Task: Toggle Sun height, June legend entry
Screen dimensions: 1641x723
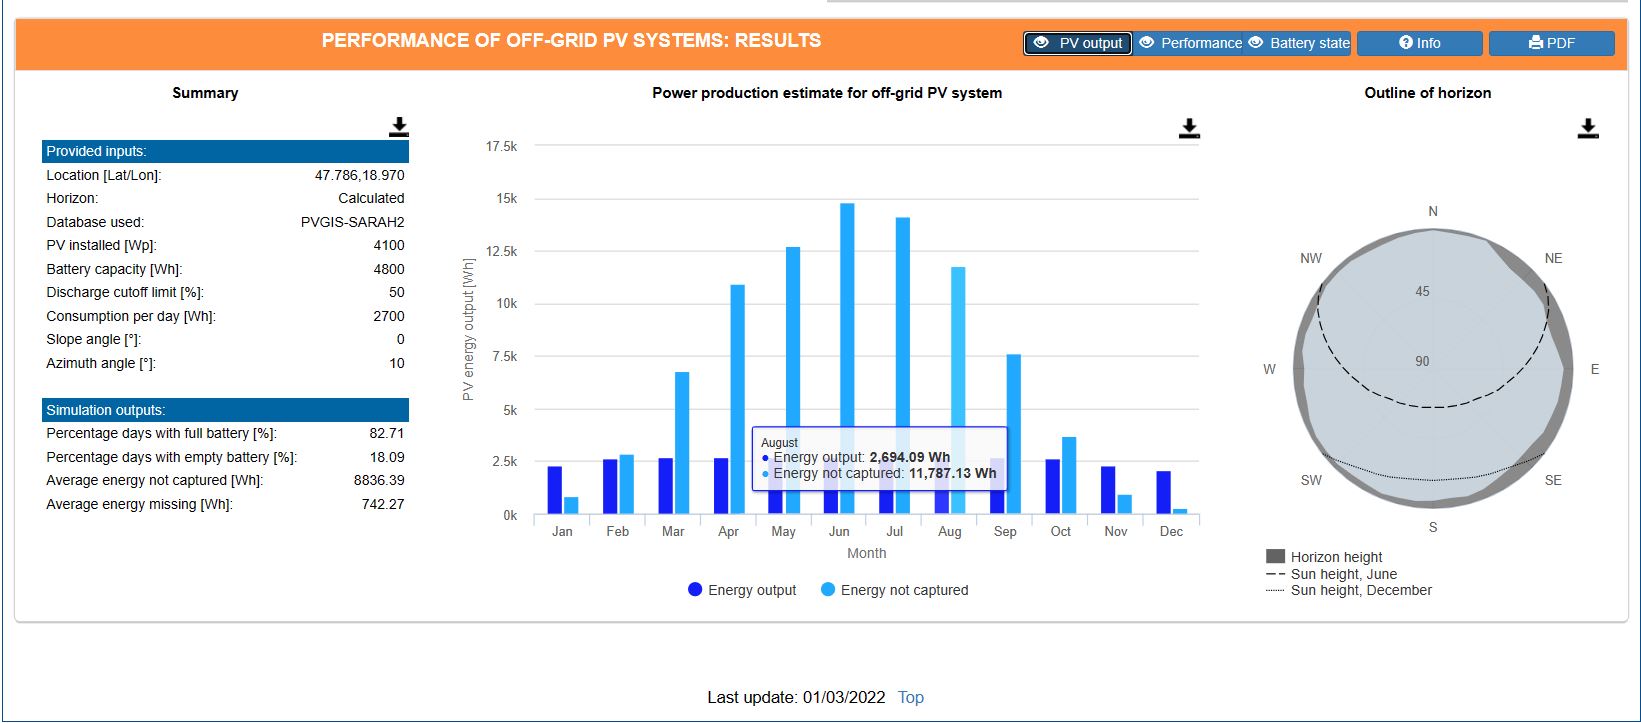Action: coord(1331,574)
